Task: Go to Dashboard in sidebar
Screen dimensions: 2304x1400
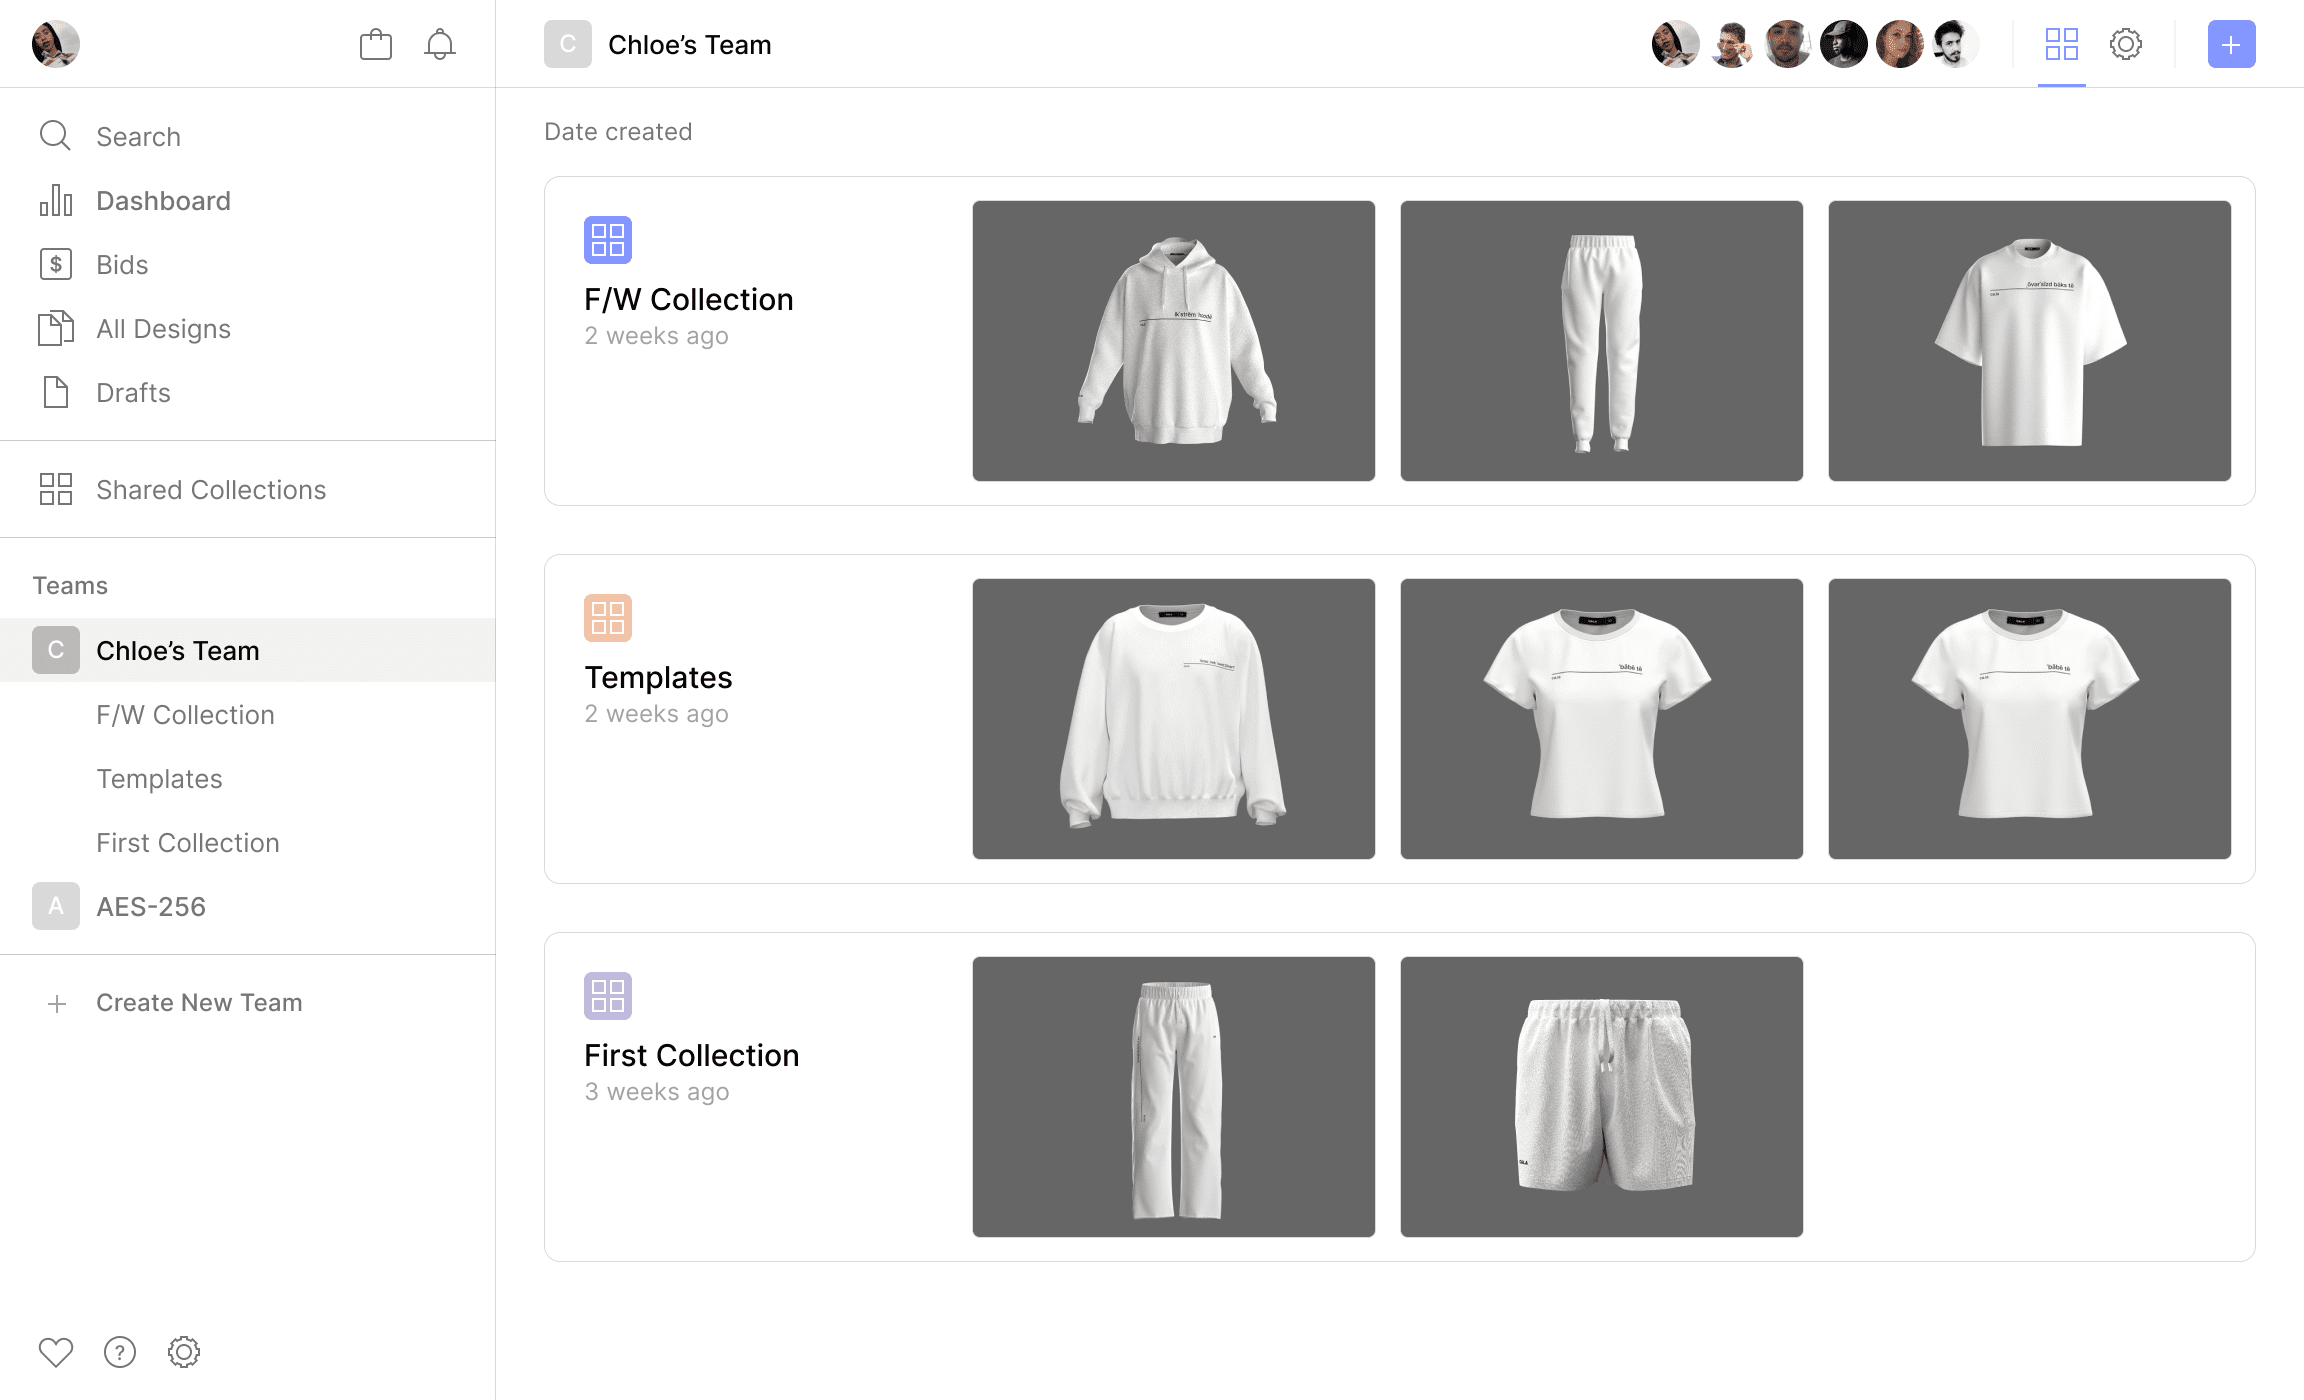Action: pyautogui.click(x=163, y=201)
